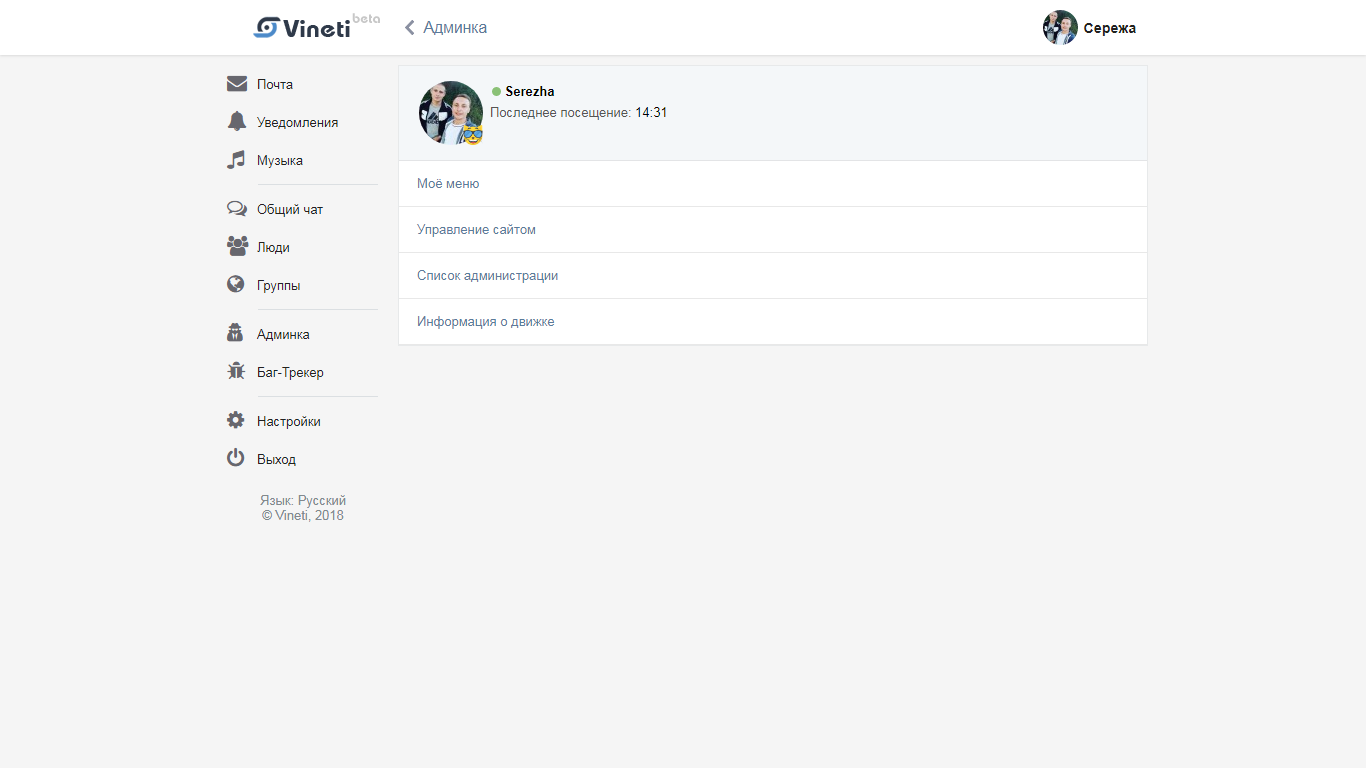The width and height of the screenshot is (1366, 768).
Task: Select the groups globe icon
Action: coord(236,285)
